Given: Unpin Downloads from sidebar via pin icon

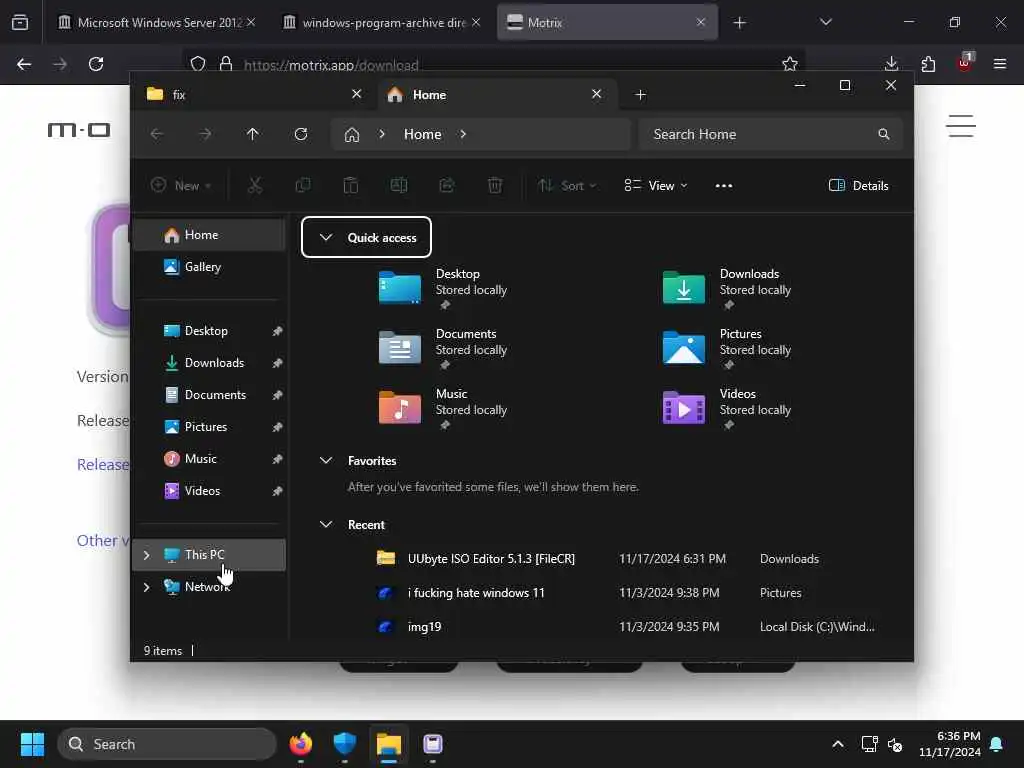Looking at the screenshot, I should click(x=278, y=363).
